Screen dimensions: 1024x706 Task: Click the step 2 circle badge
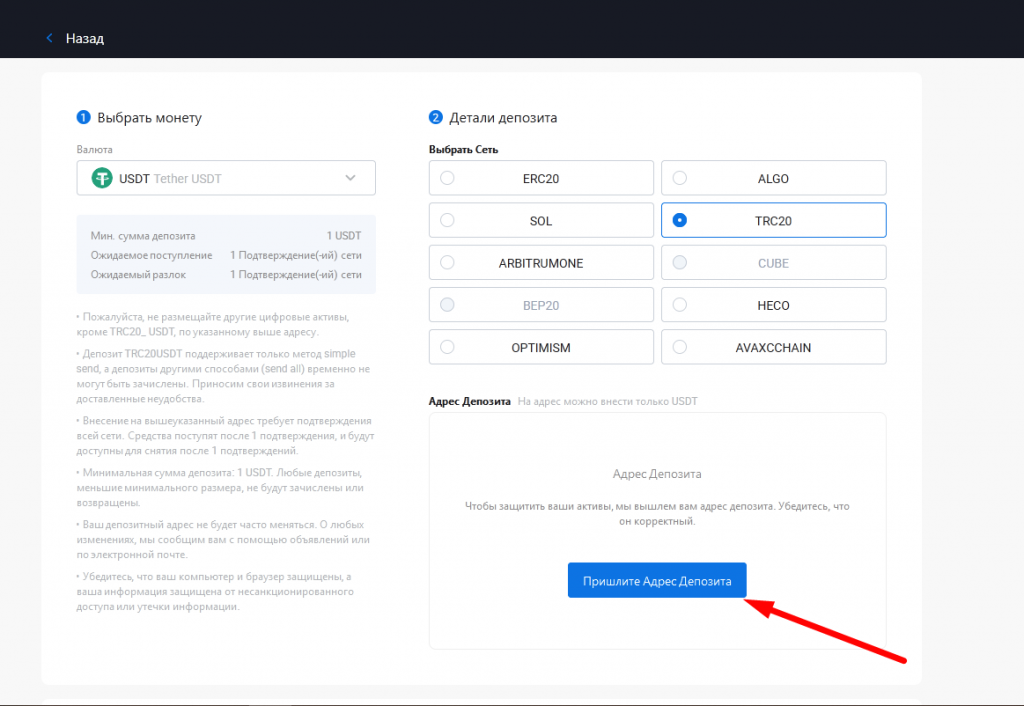(x=436, y=117)
